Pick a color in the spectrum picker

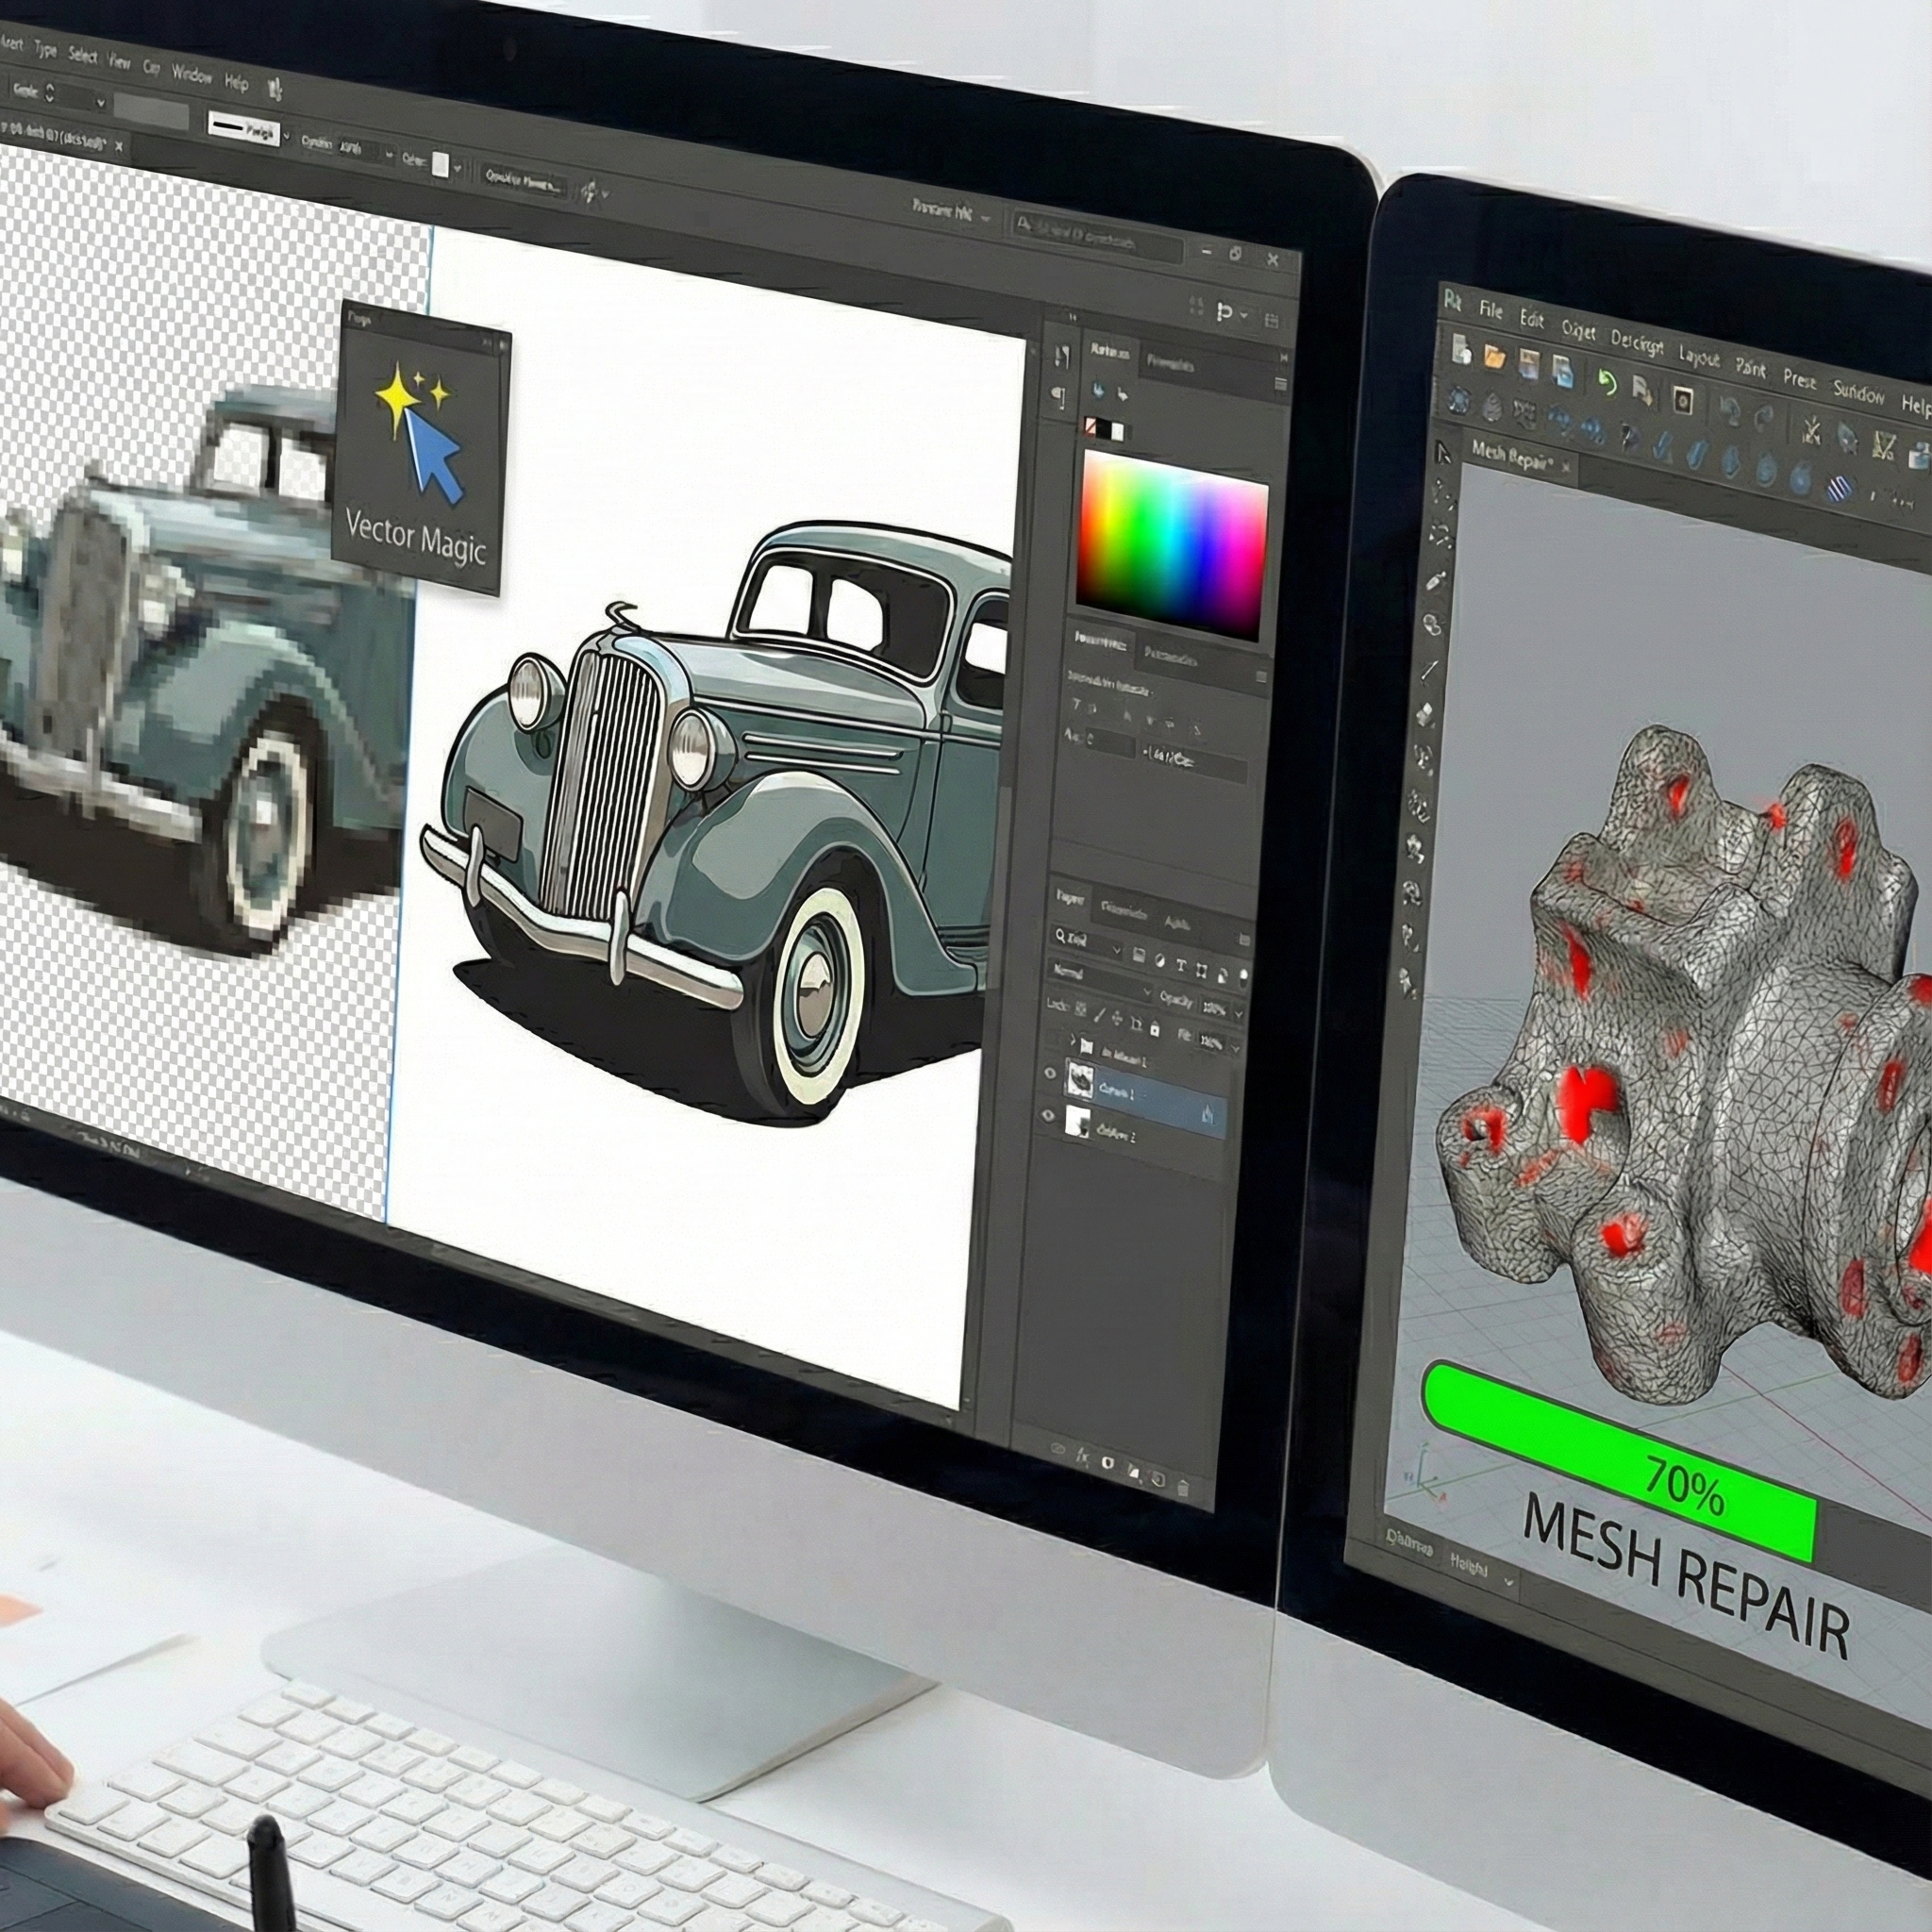click(x=1172, y=545)
